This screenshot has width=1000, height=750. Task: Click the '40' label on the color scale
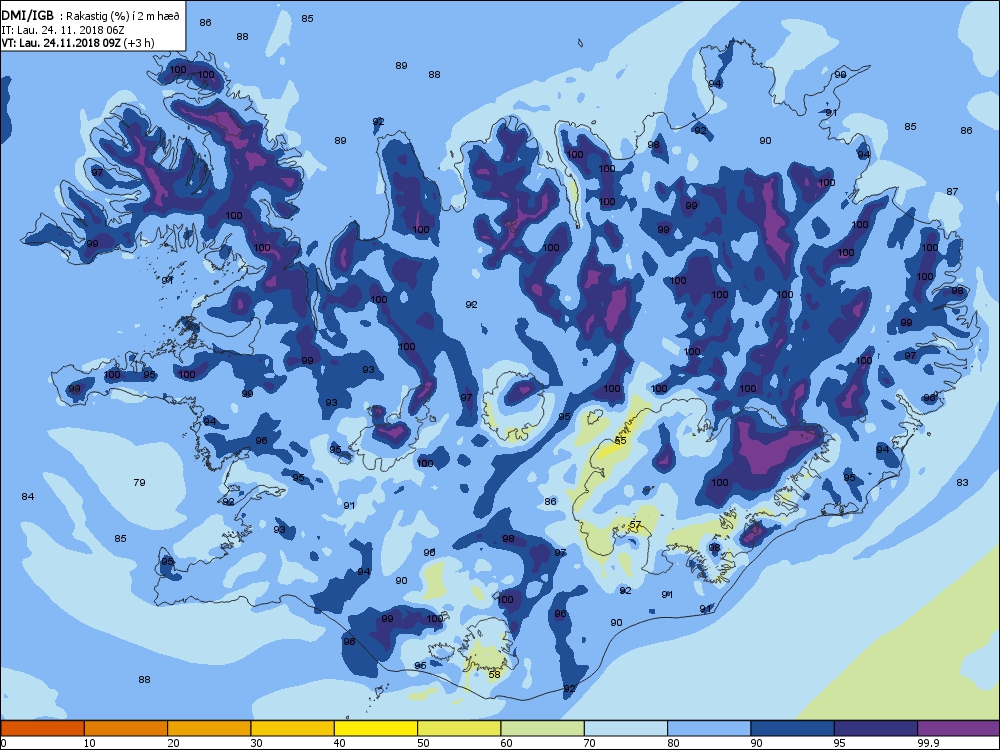[339, 743]
